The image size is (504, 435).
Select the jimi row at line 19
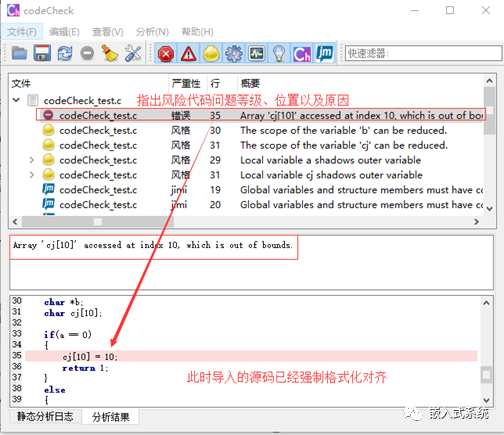tap(262, 190)
